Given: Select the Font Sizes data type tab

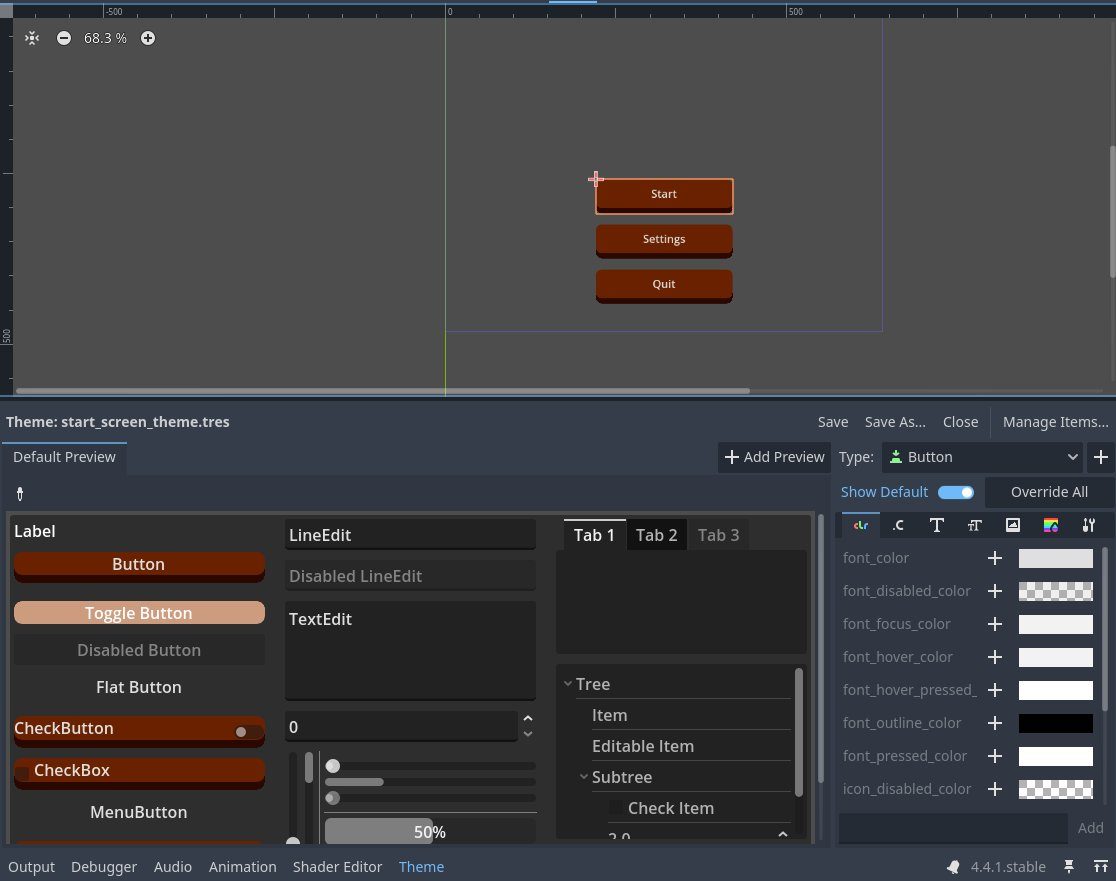Looking at the screenshot, I should point(975,525).
